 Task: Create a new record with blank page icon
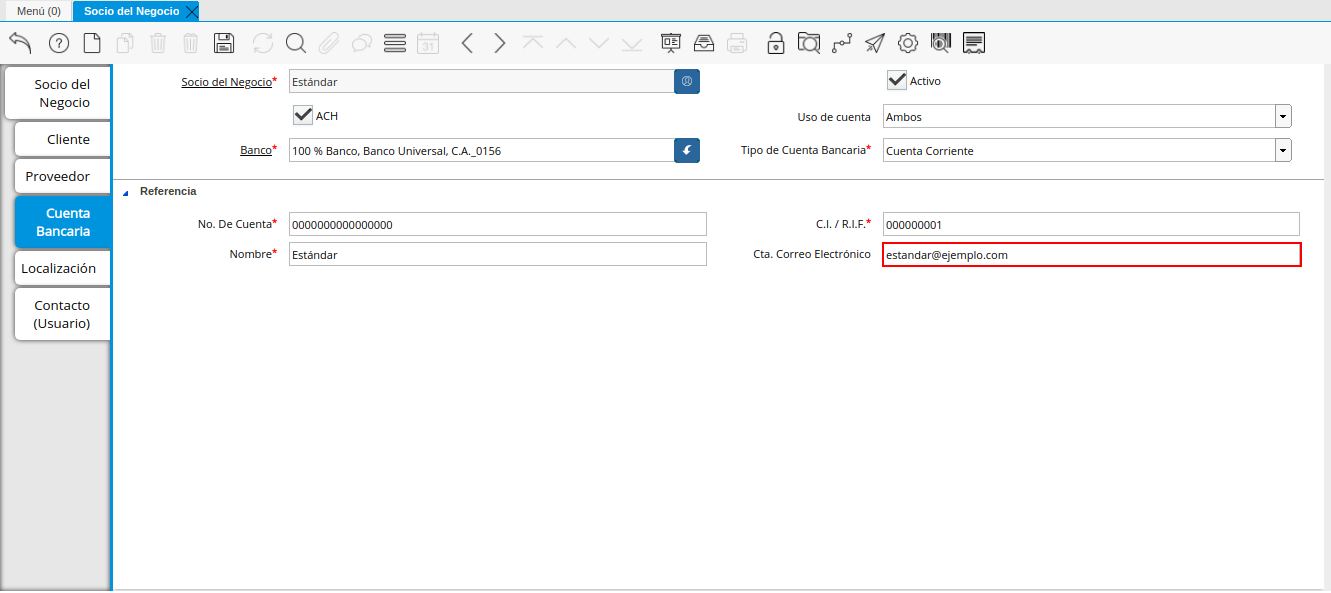(x=92, y=43)
